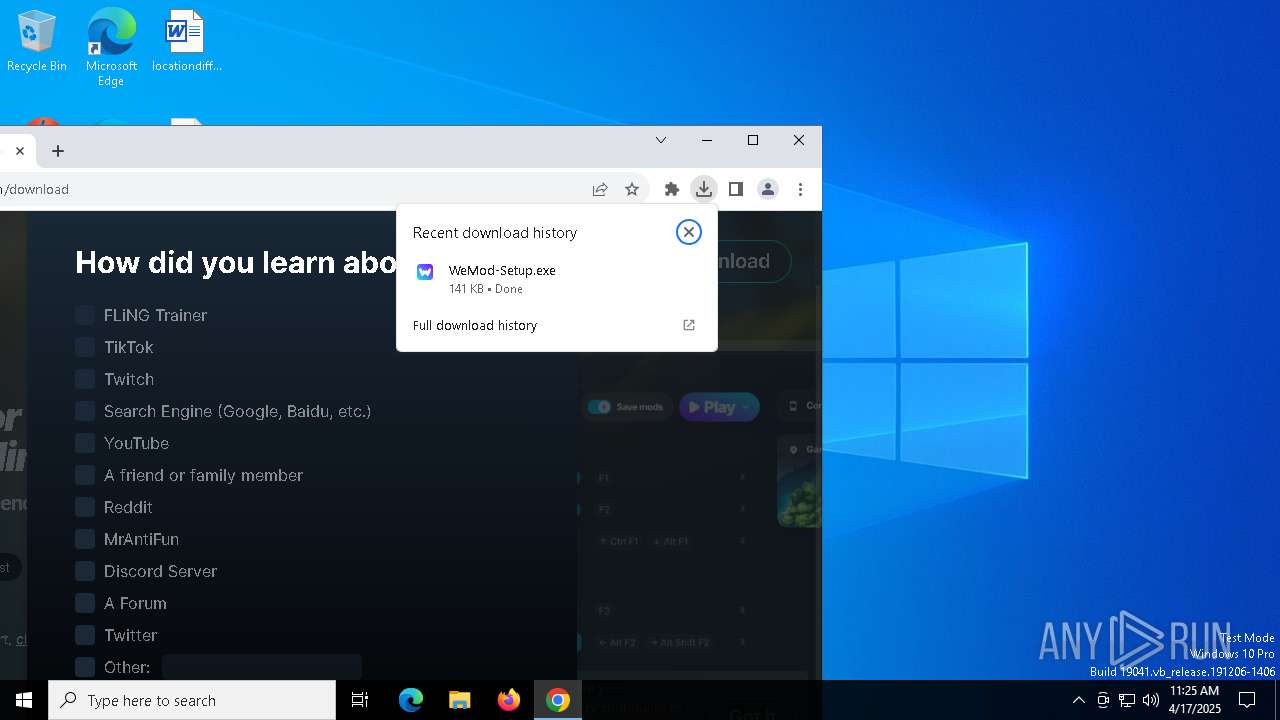Open the locationdiff Word document icon
Screen dimensions: 1280x720
186,41
